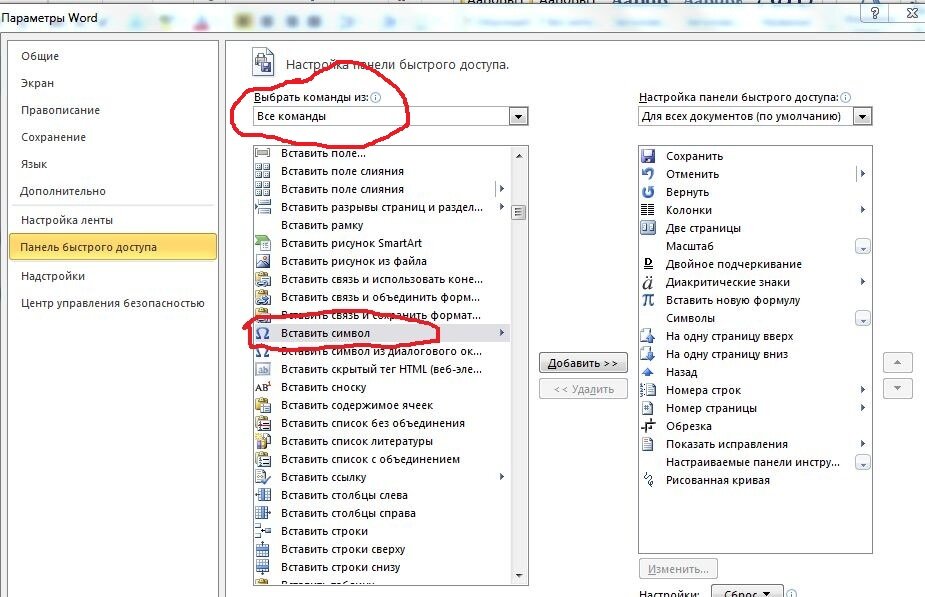Click the columns icon for Колонки
The width and height of the screenshot is (925, 597).
pyautogui.click(x=648, y=210)
